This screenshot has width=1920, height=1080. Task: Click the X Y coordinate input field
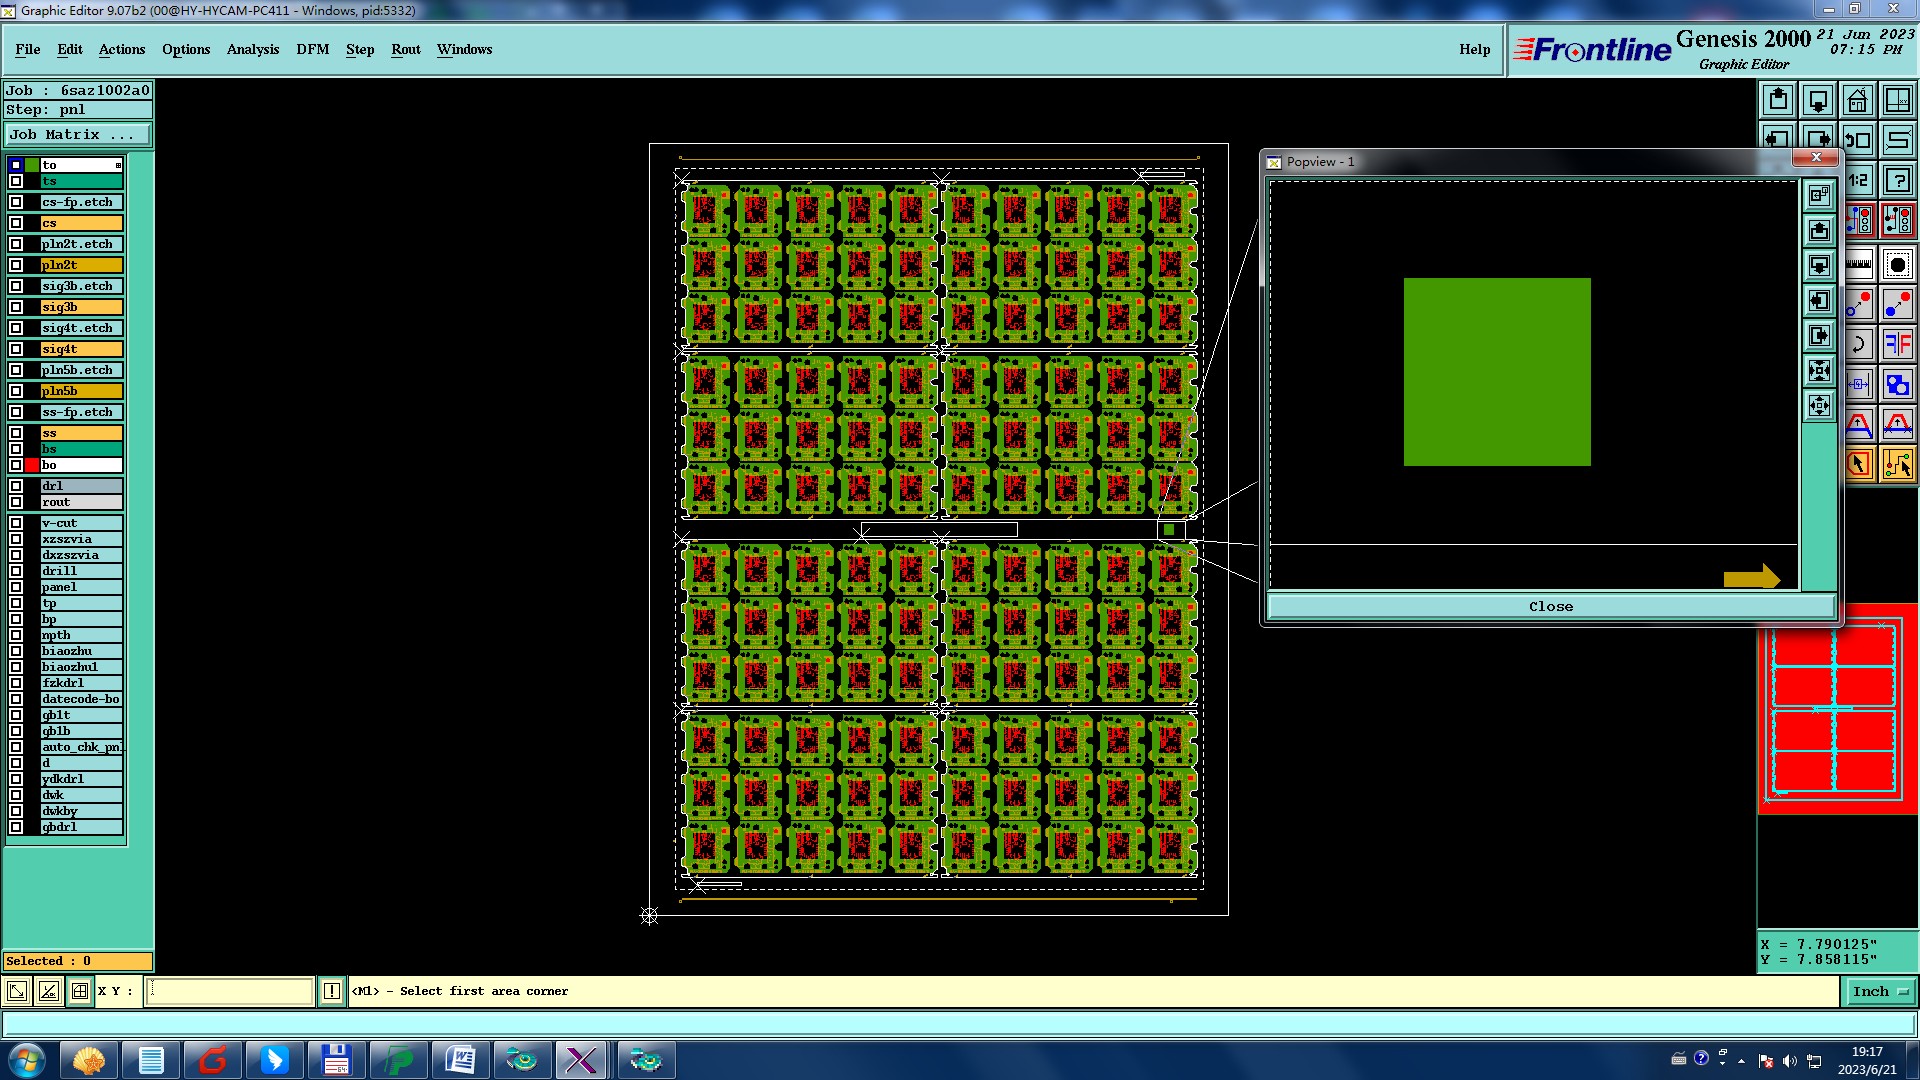[x=230, y=991]
